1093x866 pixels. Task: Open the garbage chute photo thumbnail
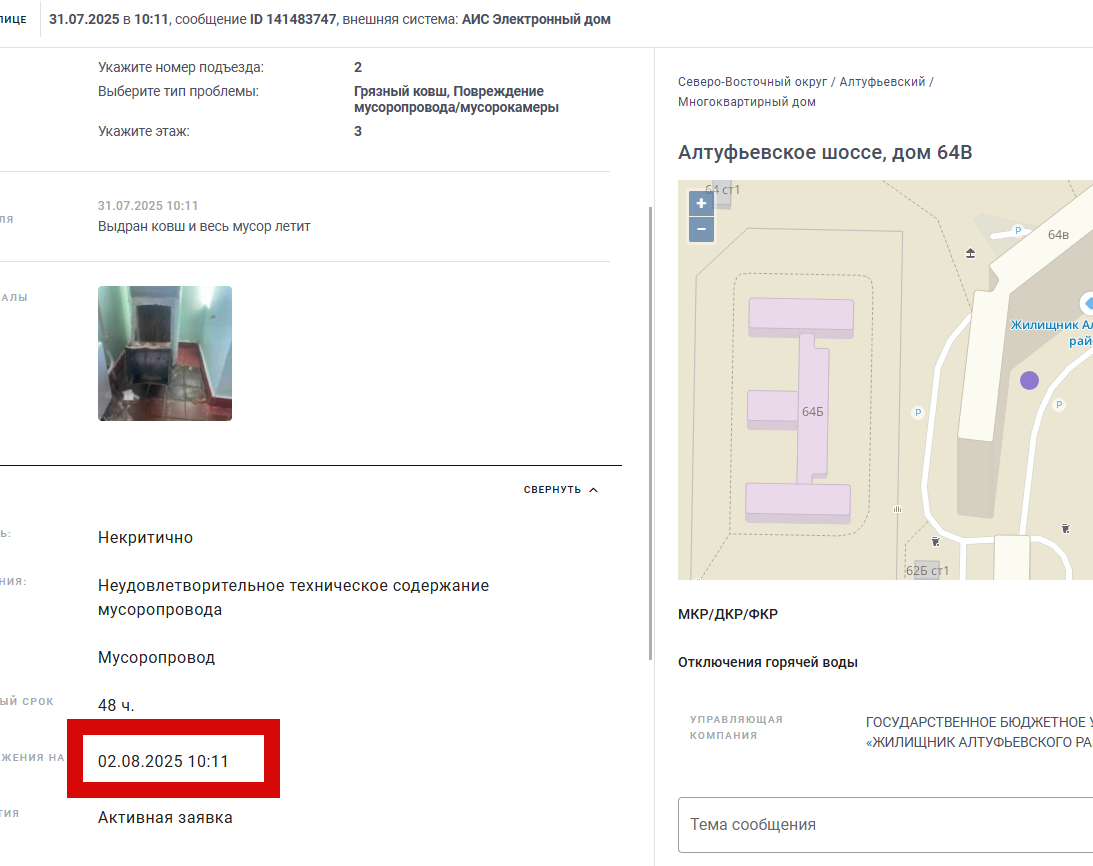point(165,353)
